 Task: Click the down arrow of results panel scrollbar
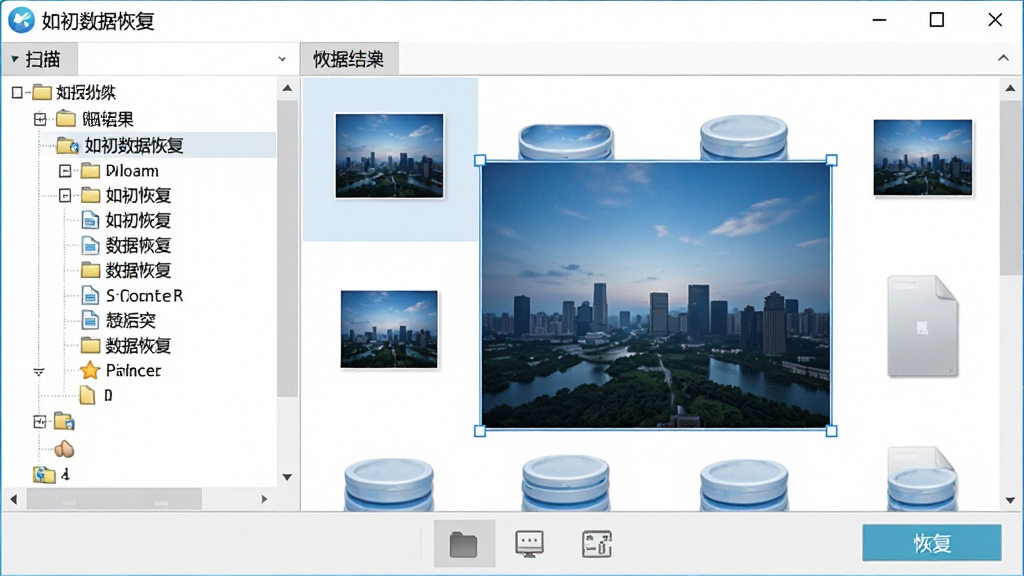coord(1010,501)
